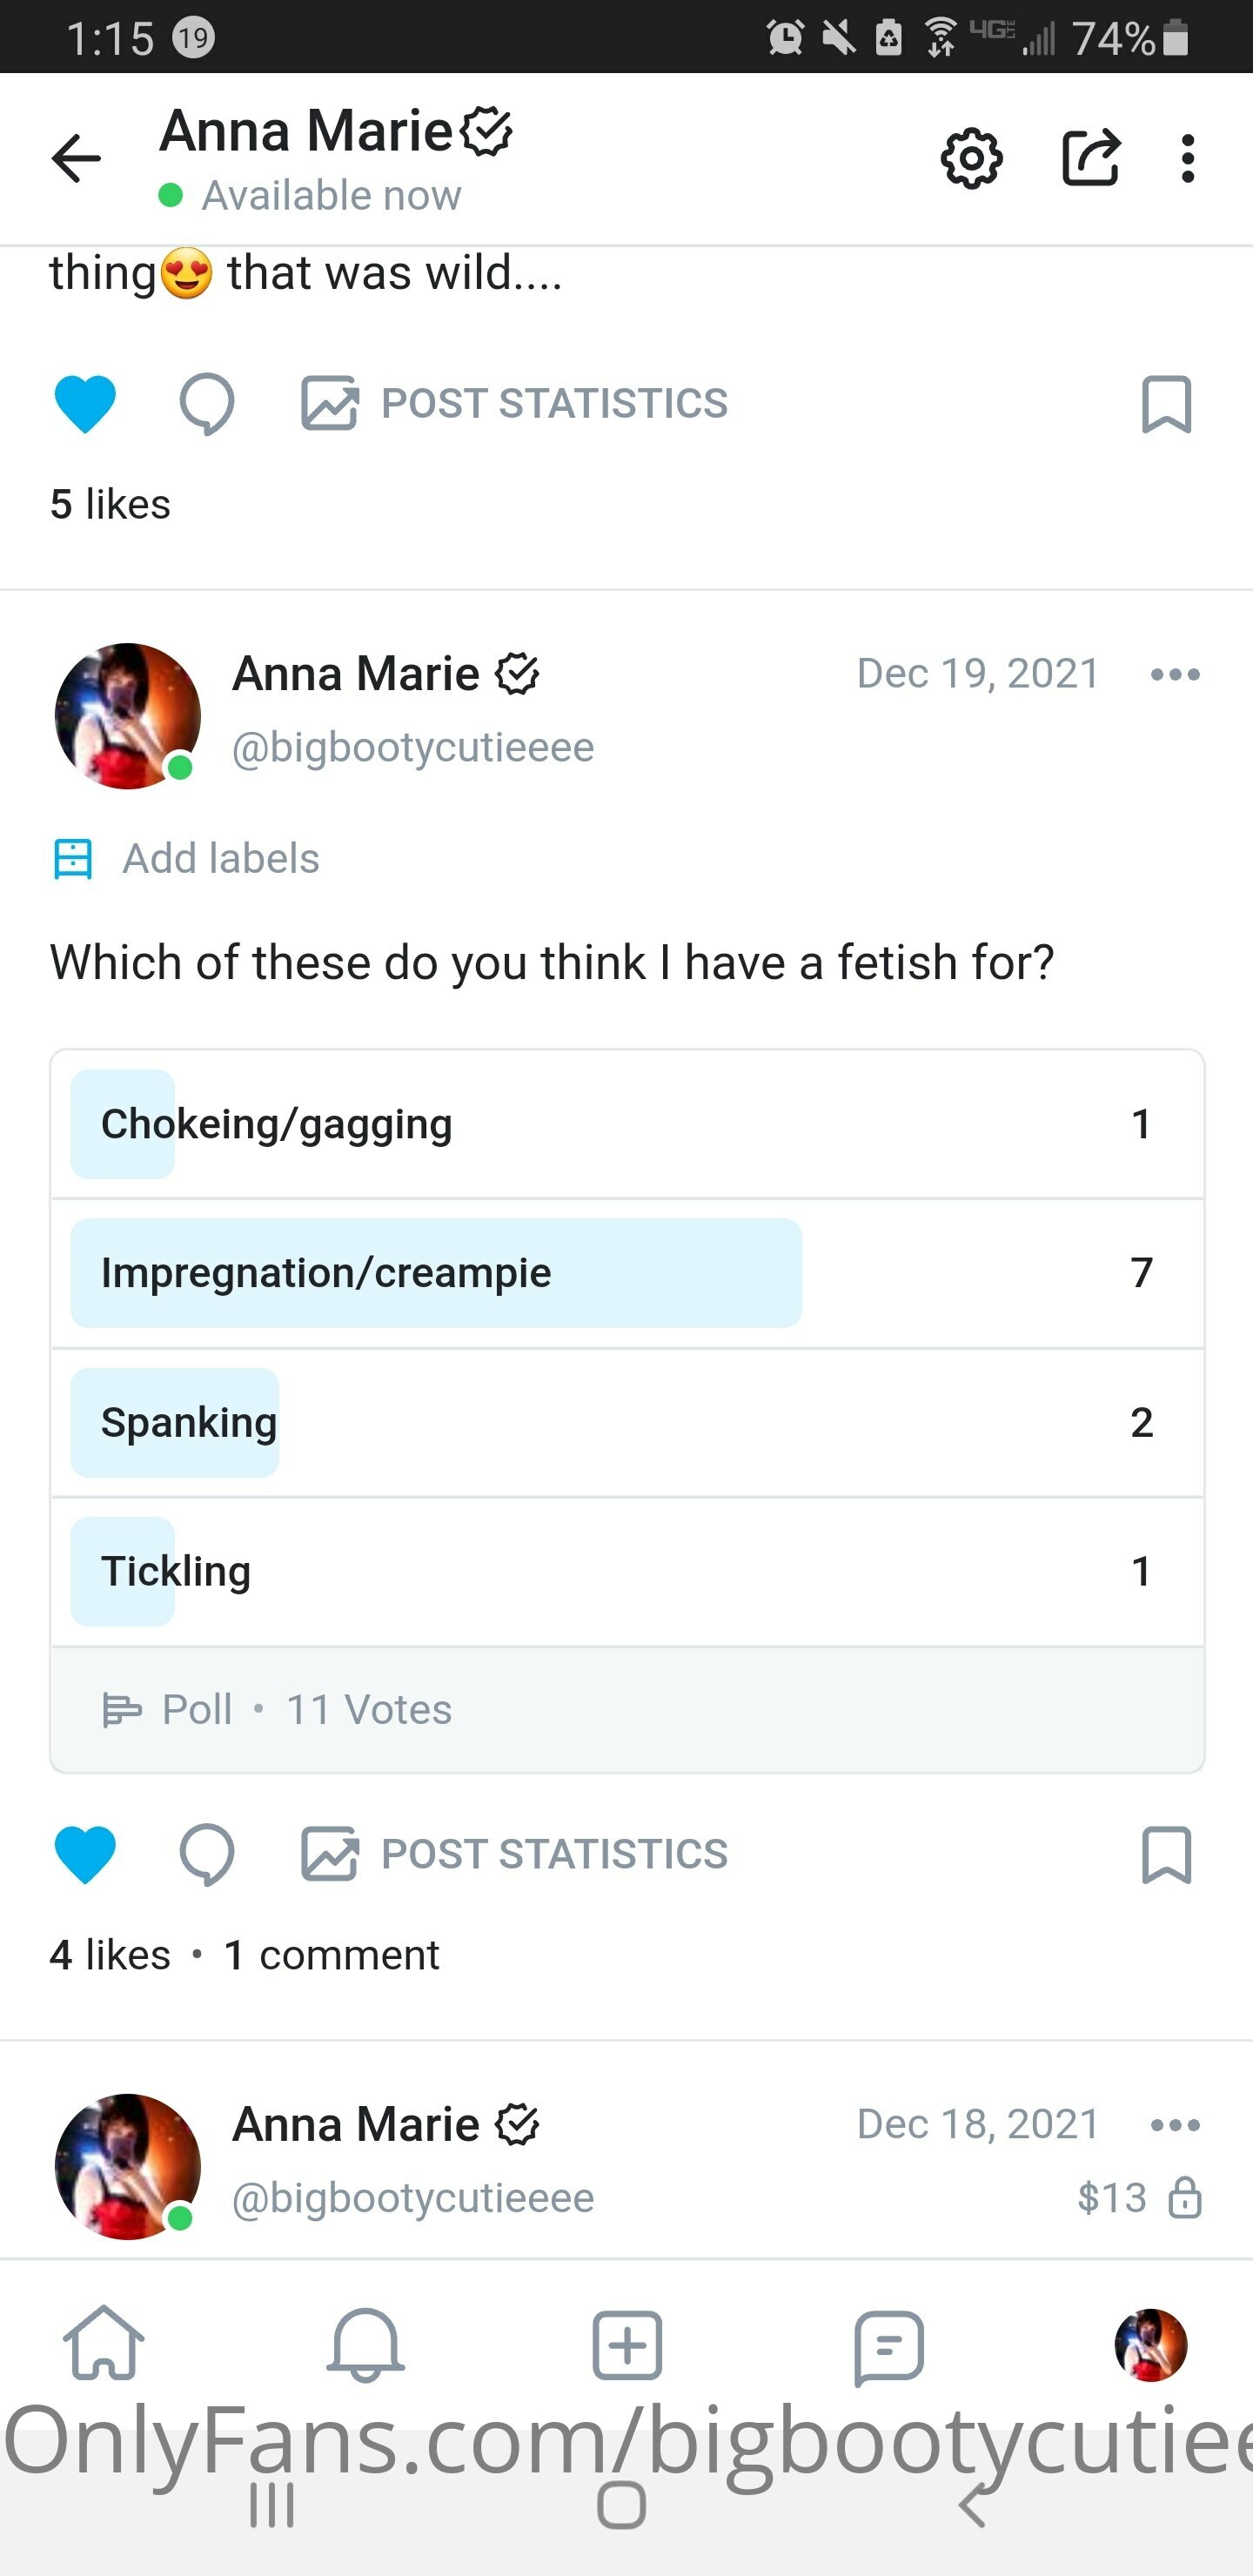The image size is (1253, 2576).
Task: Tap the locked $13 post padlock icon
Action: click(x=1185, y=2198)
